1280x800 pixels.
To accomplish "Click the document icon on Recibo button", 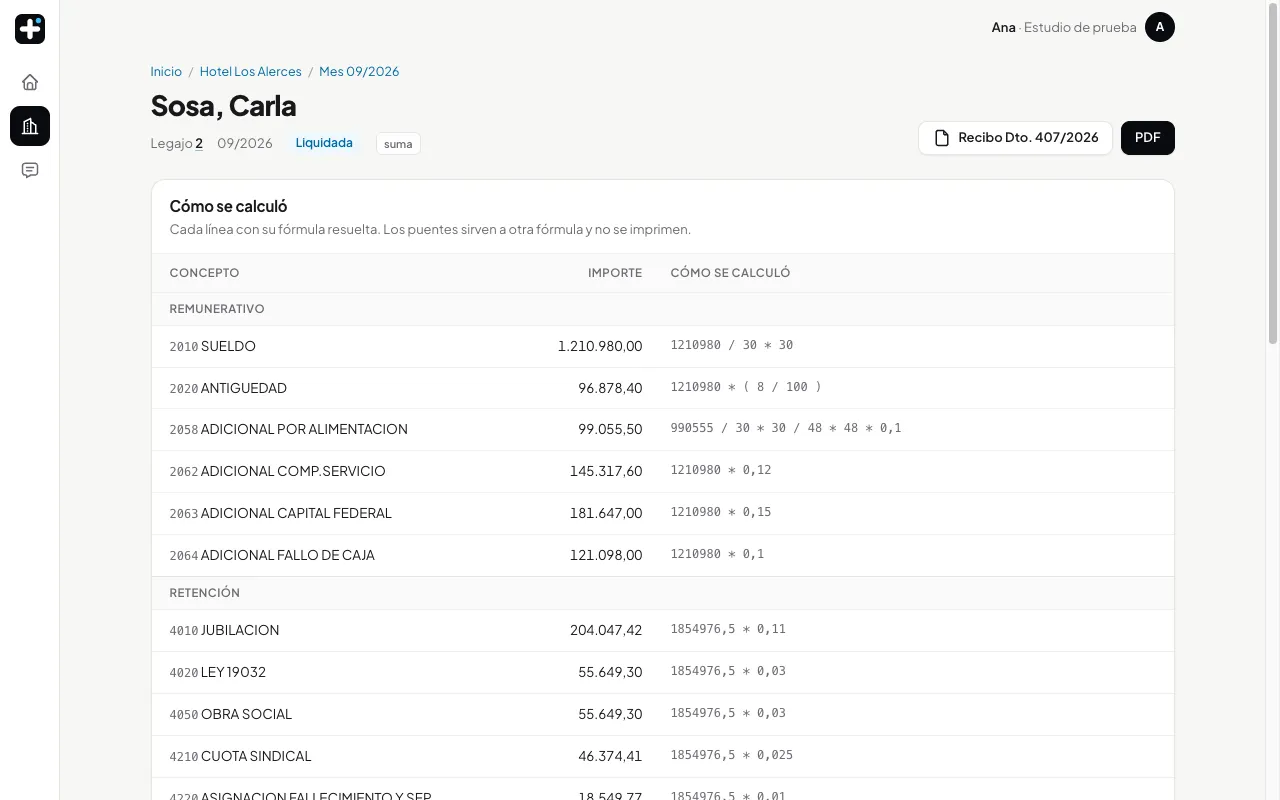I will [x=942, y=138].
